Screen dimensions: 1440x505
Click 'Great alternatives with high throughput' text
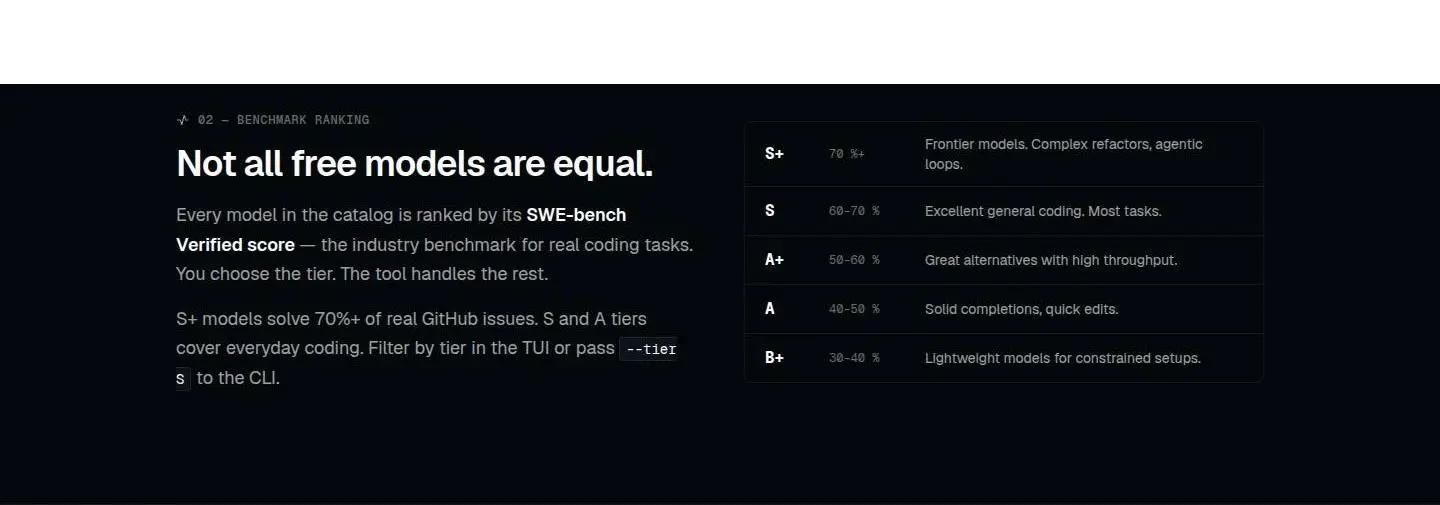(x=1051, y=260)
